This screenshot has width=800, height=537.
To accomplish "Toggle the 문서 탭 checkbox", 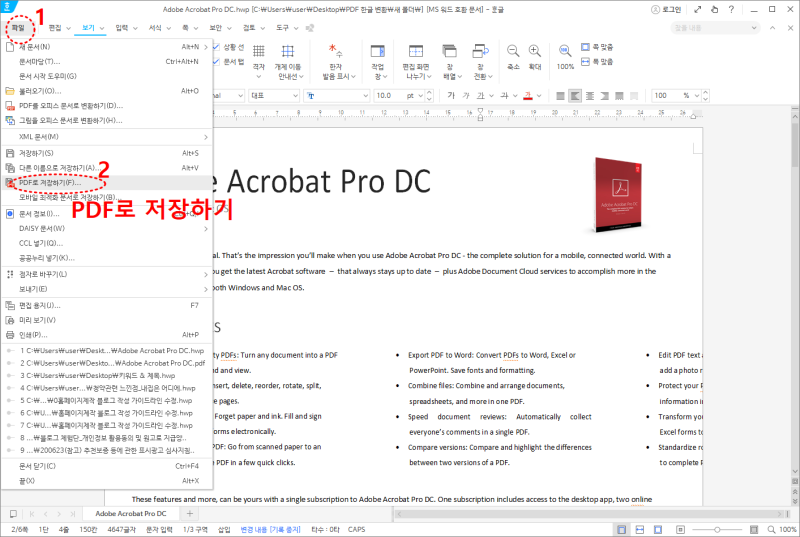I will click(x=216, y=62).
